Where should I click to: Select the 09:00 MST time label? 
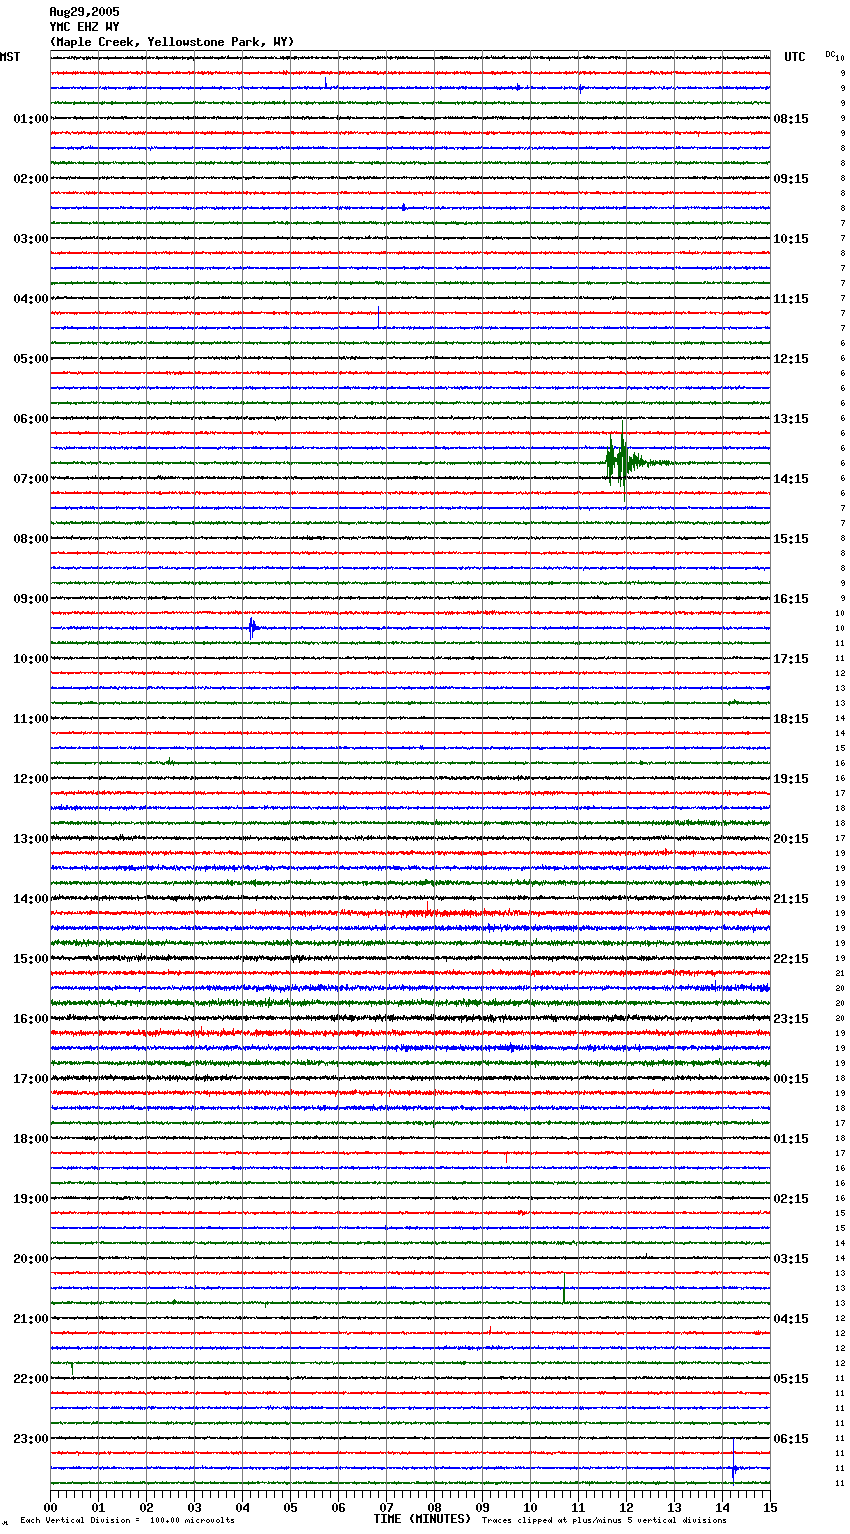tap(30, 599)
